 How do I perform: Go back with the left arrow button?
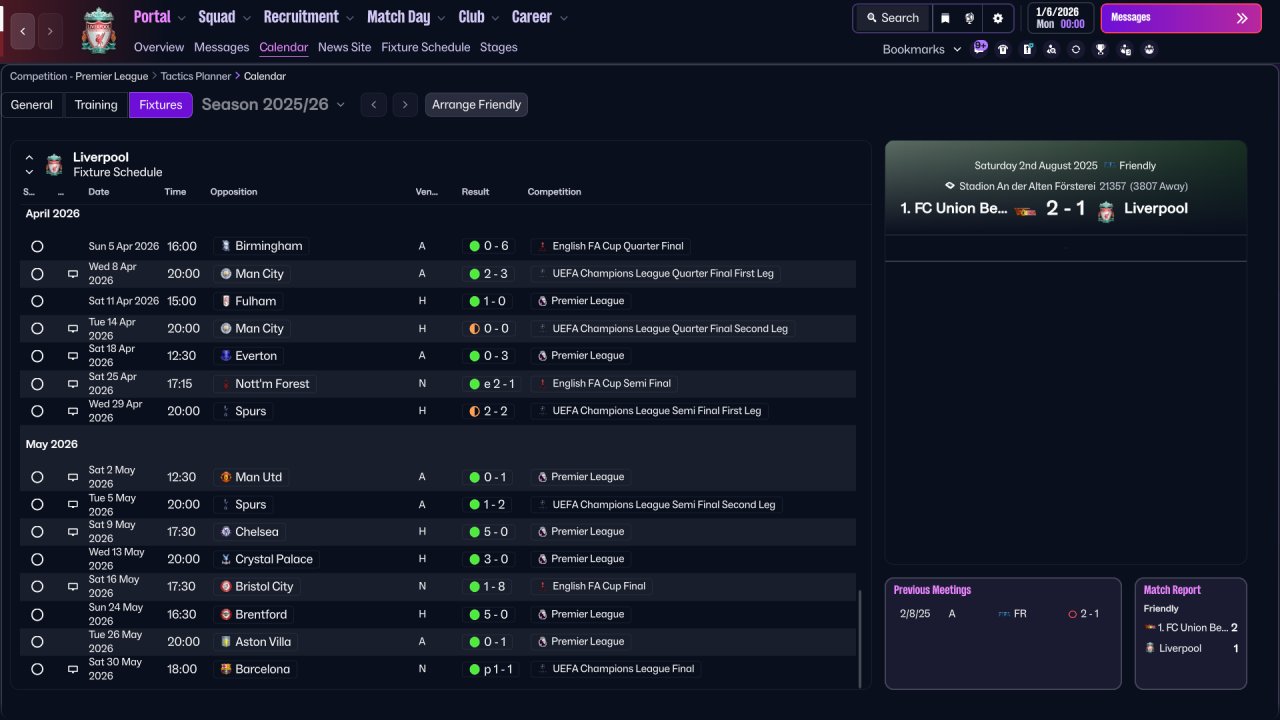click(23, 31)
